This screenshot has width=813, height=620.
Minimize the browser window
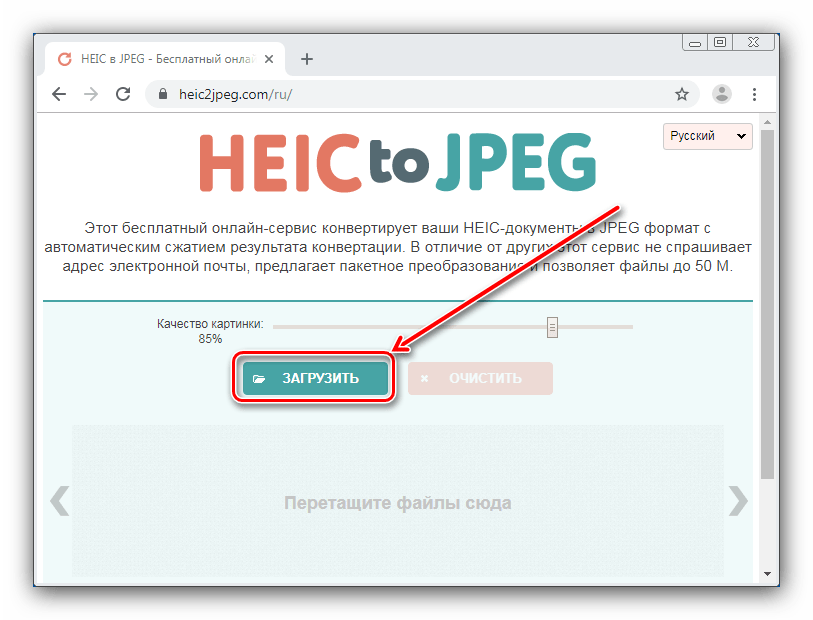click(x=695, y=43)
